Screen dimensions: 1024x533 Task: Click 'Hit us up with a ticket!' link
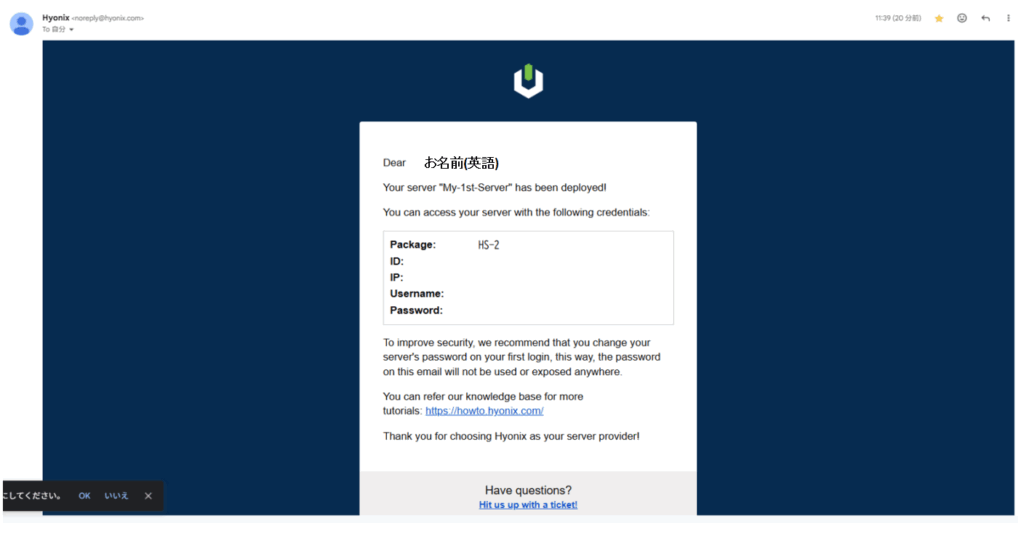pyautogui.click(x=528, y=505)
